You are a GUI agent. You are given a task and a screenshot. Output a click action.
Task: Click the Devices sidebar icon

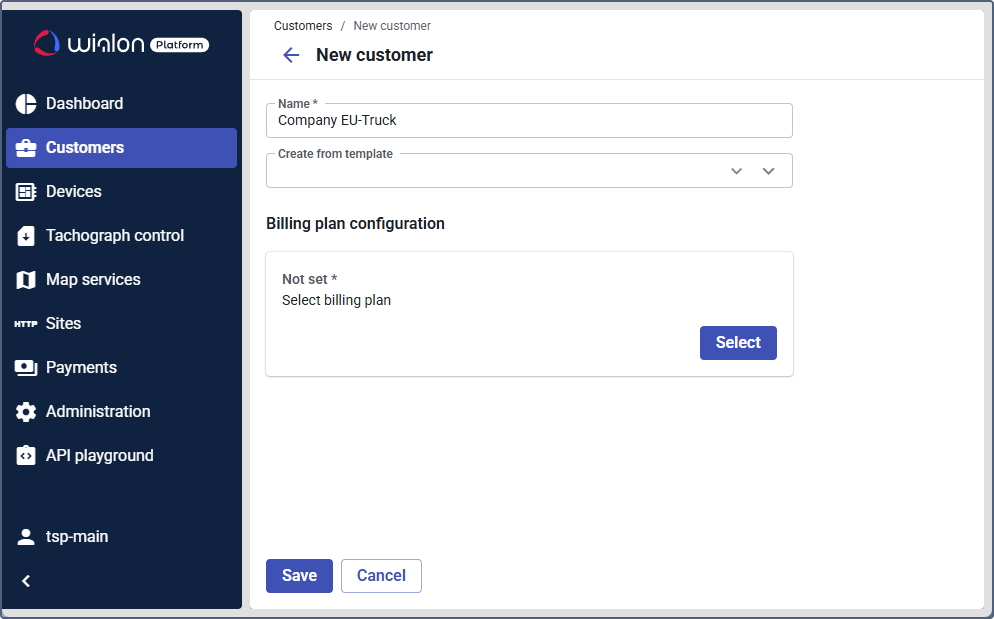[26, 192]
